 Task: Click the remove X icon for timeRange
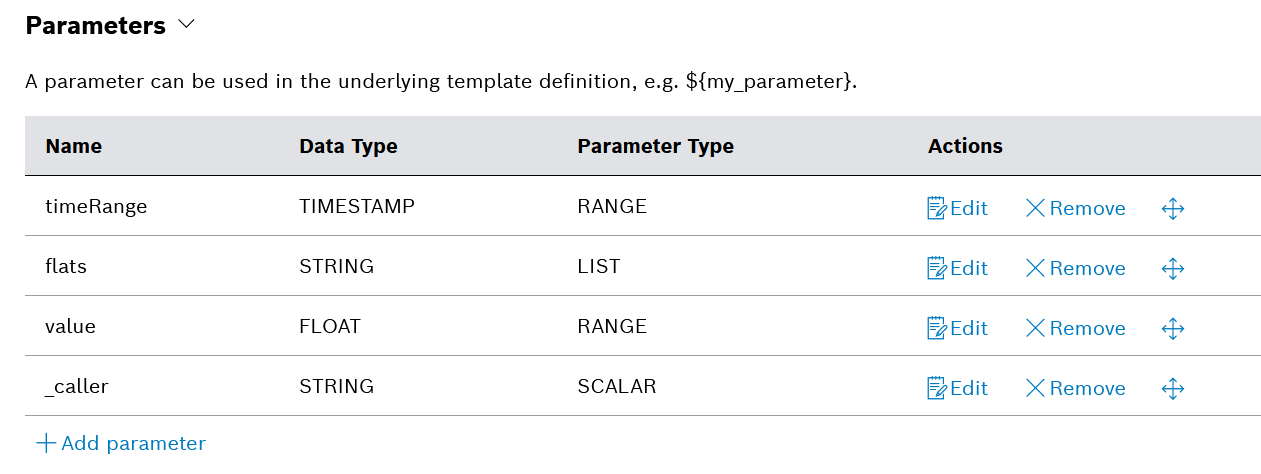point(1035,208)
